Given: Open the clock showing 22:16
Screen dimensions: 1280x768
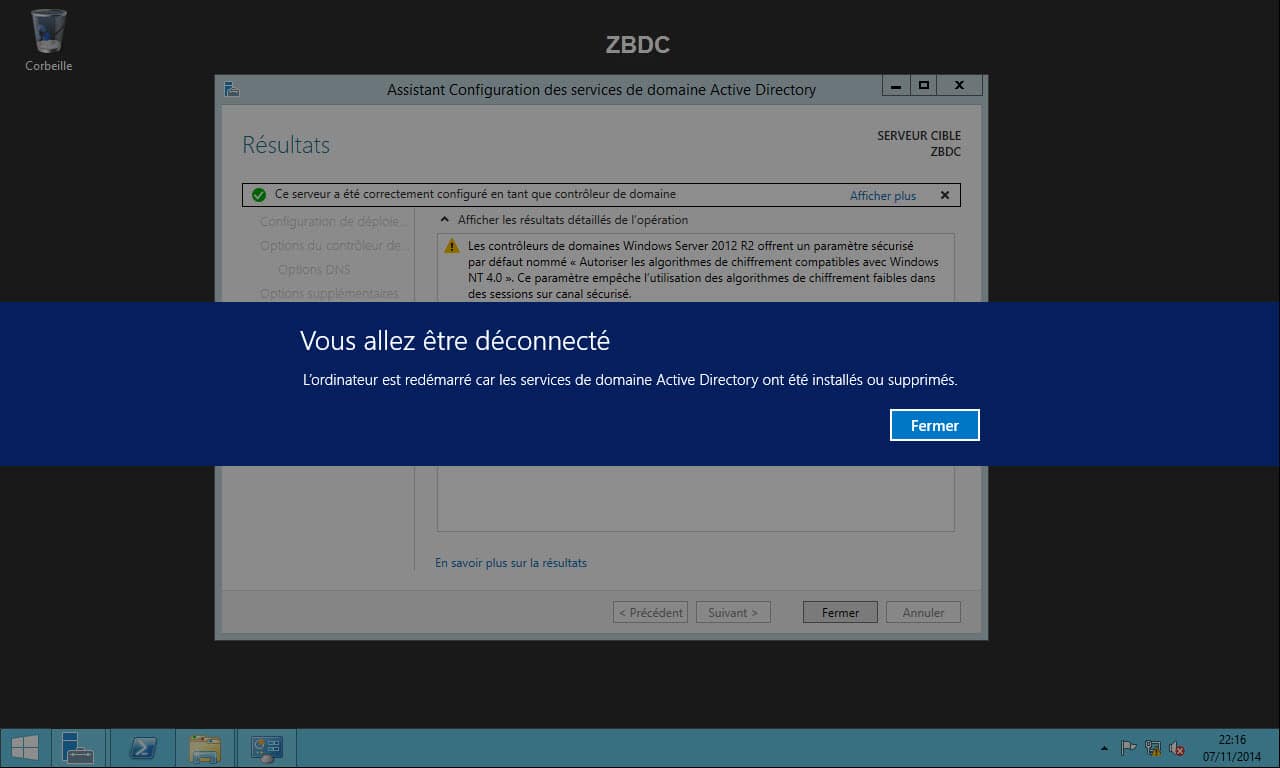Looking at the screenshot, I should click(x=1232, y=748).
